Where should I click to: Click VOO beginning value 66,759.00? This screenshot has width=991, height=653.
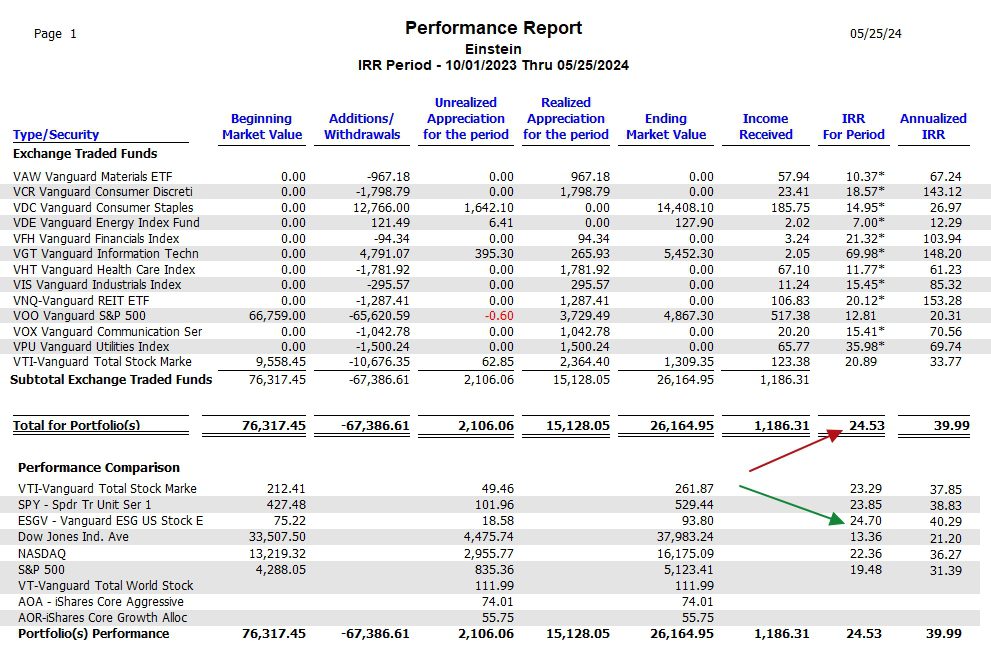(x=277, y=315)
